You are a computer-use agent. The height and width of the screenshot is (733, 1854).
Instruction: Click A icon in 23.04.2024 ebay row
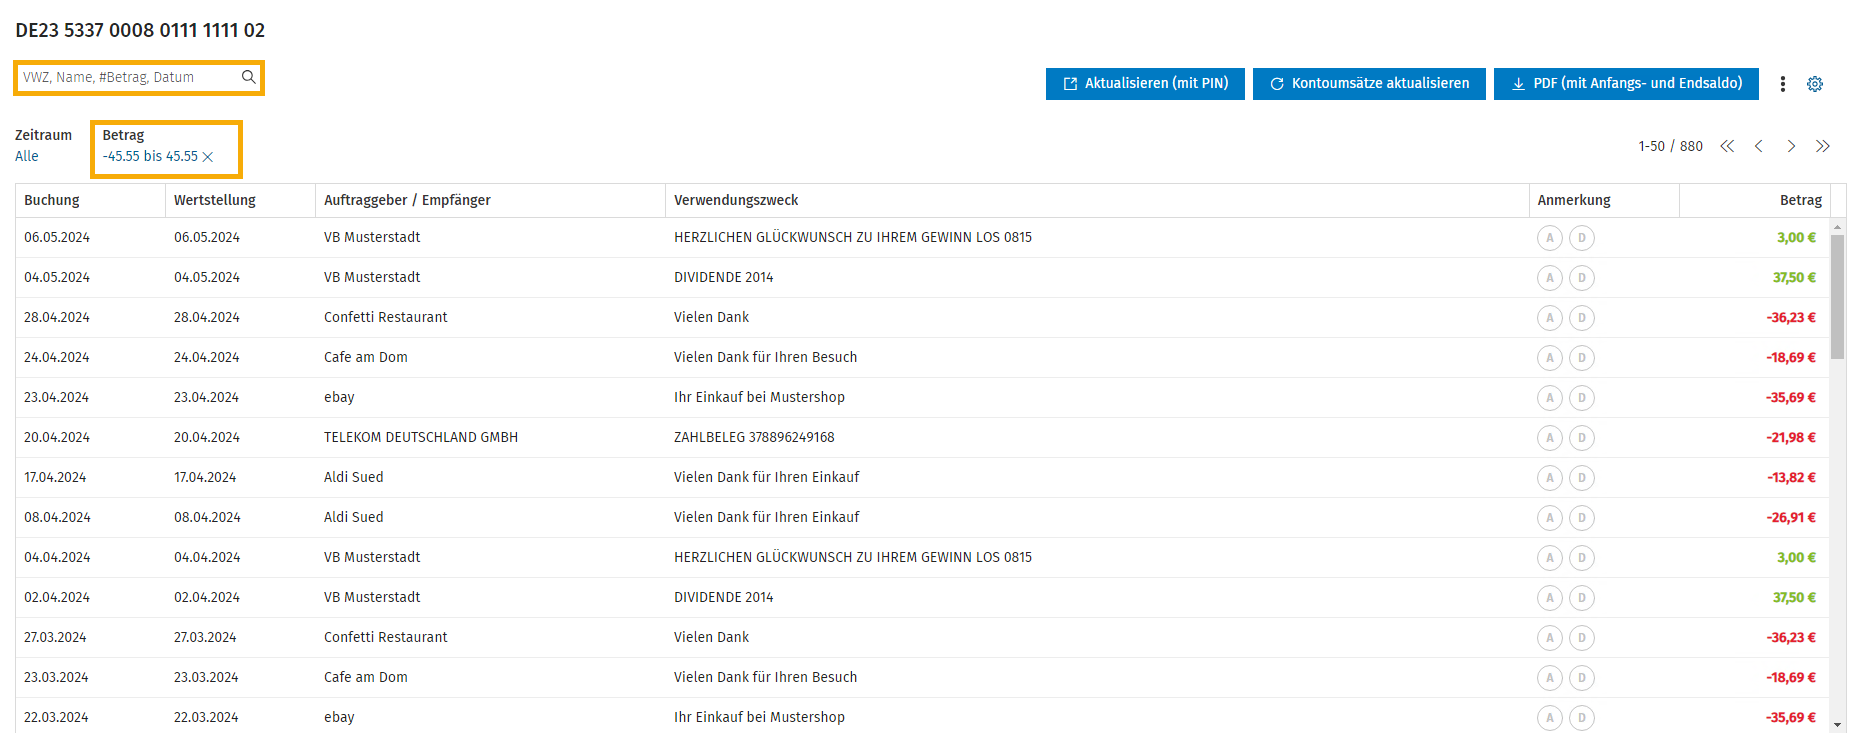point(1550,398)
